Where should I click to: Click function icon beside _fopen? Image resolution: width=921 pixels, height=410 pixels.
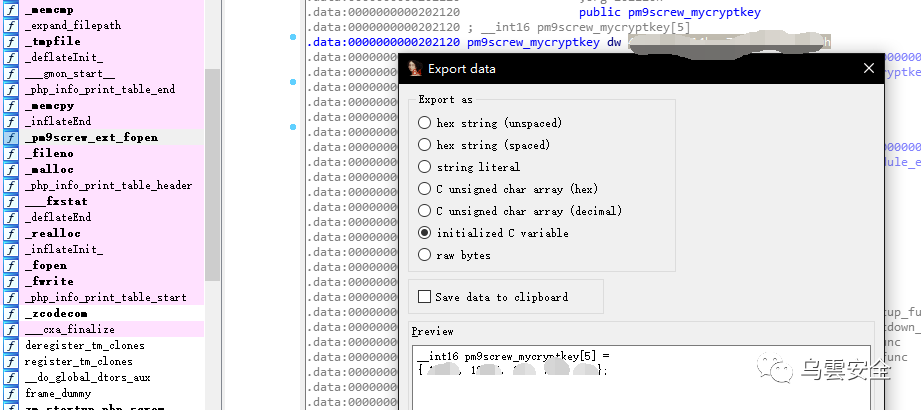11,266
